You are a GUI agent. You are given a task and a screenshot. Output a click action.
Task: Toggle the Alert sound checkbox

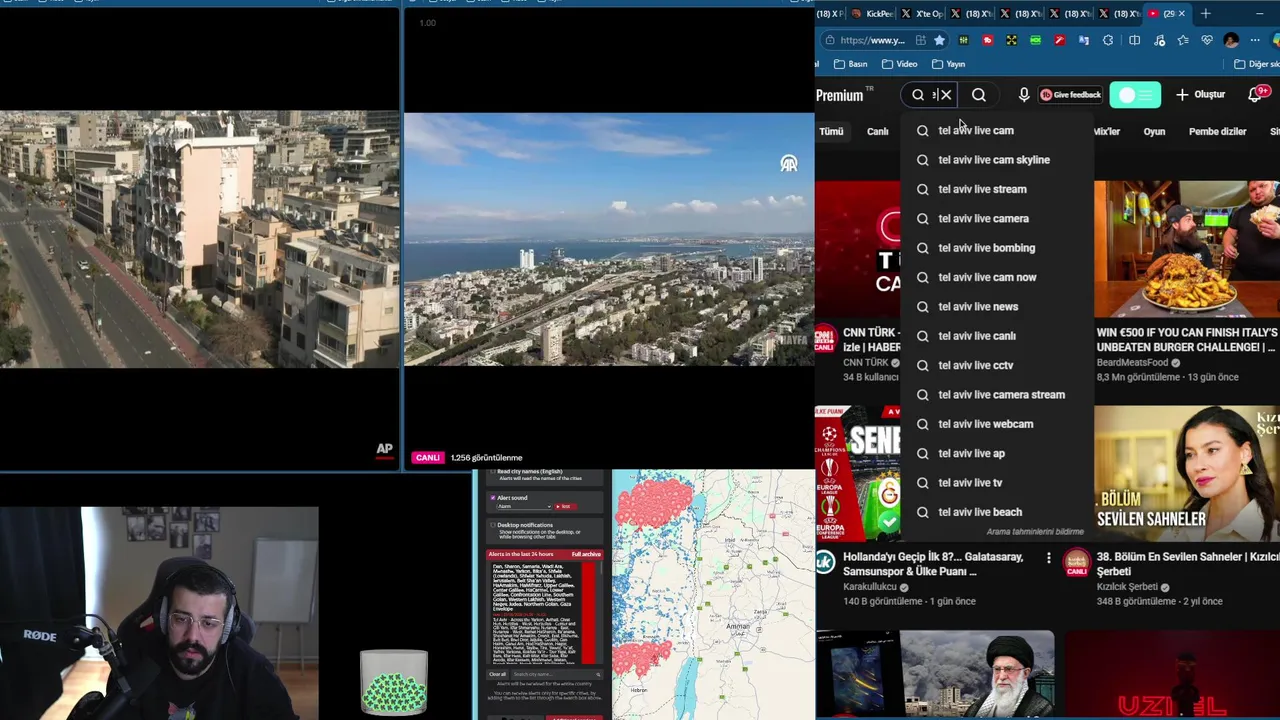(493, 498)
